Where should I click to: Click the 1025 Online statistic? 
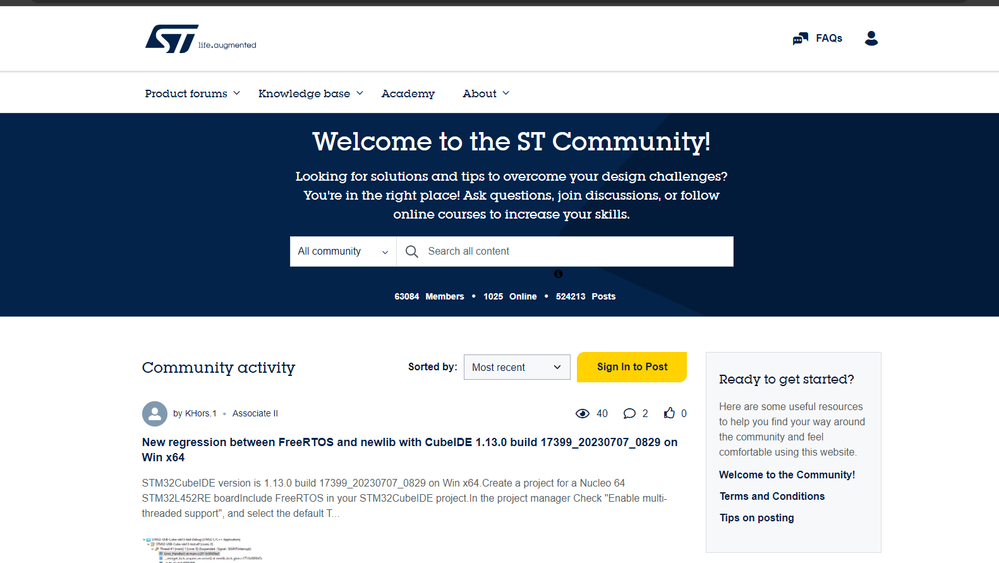pyautogui.click(x=510, y=297)
